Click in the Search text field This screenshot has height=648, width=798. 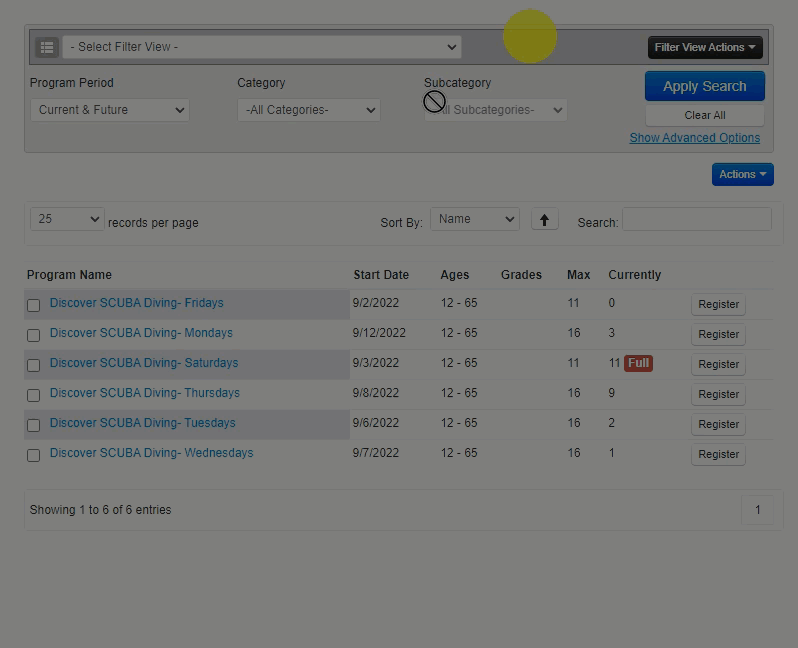696,219
